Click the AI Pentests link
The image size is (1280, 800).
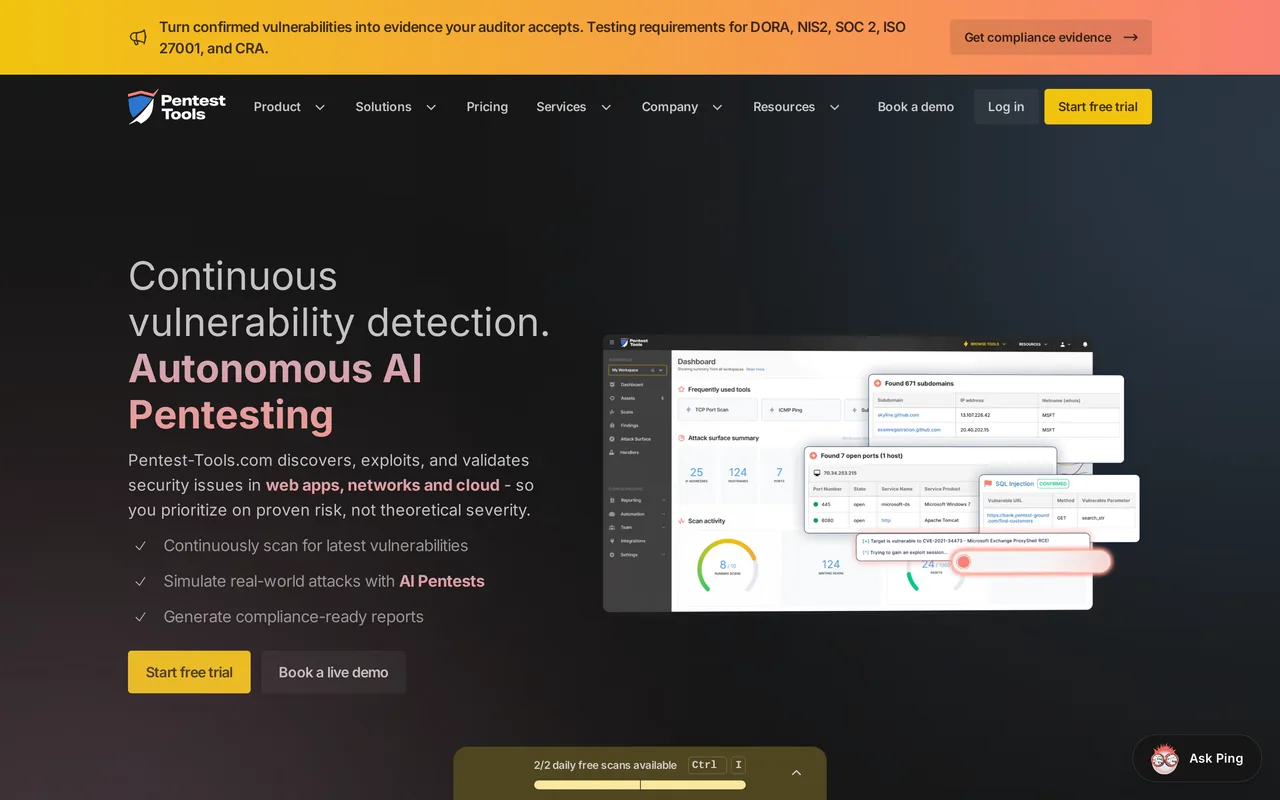[x=442, y=581]
